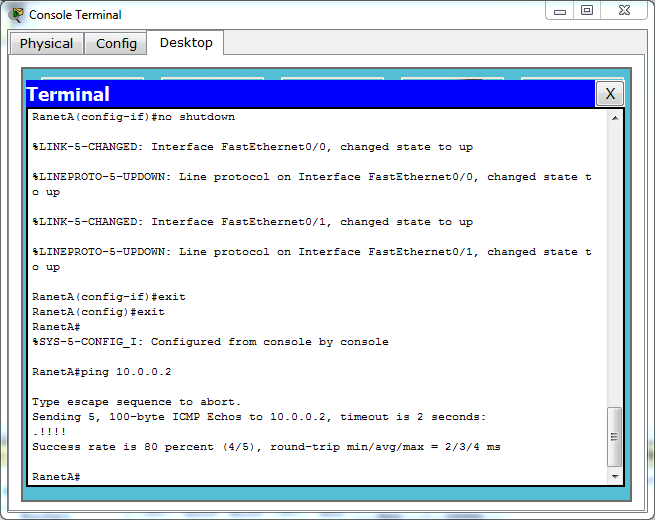Click the 'RanetA(config-if)#no shutdown' line
Image resolution: width=655 pixels, height=520 pixels.
pos(133,117)
